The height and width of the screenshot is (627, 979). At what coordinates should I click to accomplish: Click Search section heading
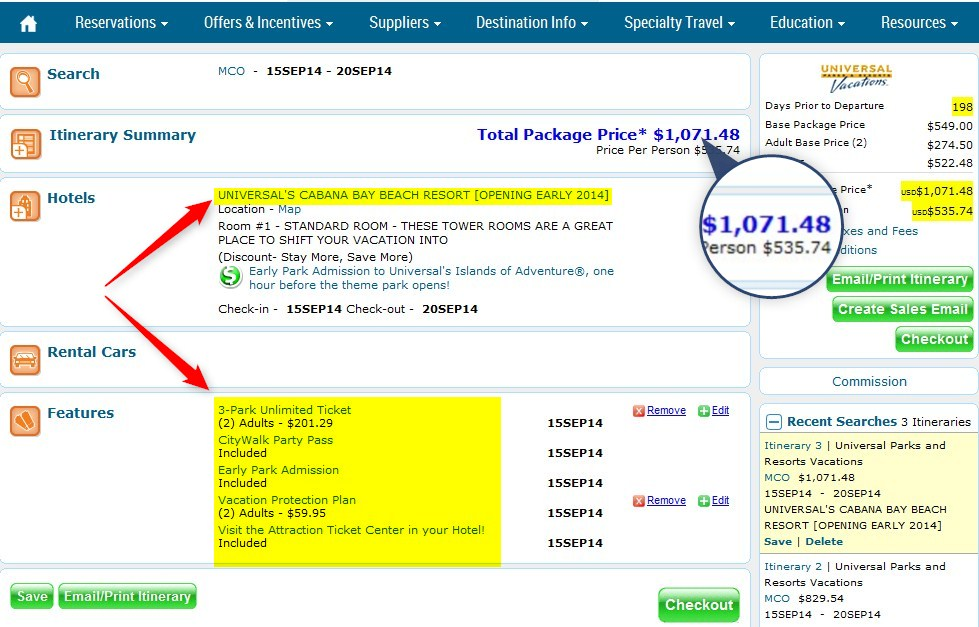pos(74,74)
